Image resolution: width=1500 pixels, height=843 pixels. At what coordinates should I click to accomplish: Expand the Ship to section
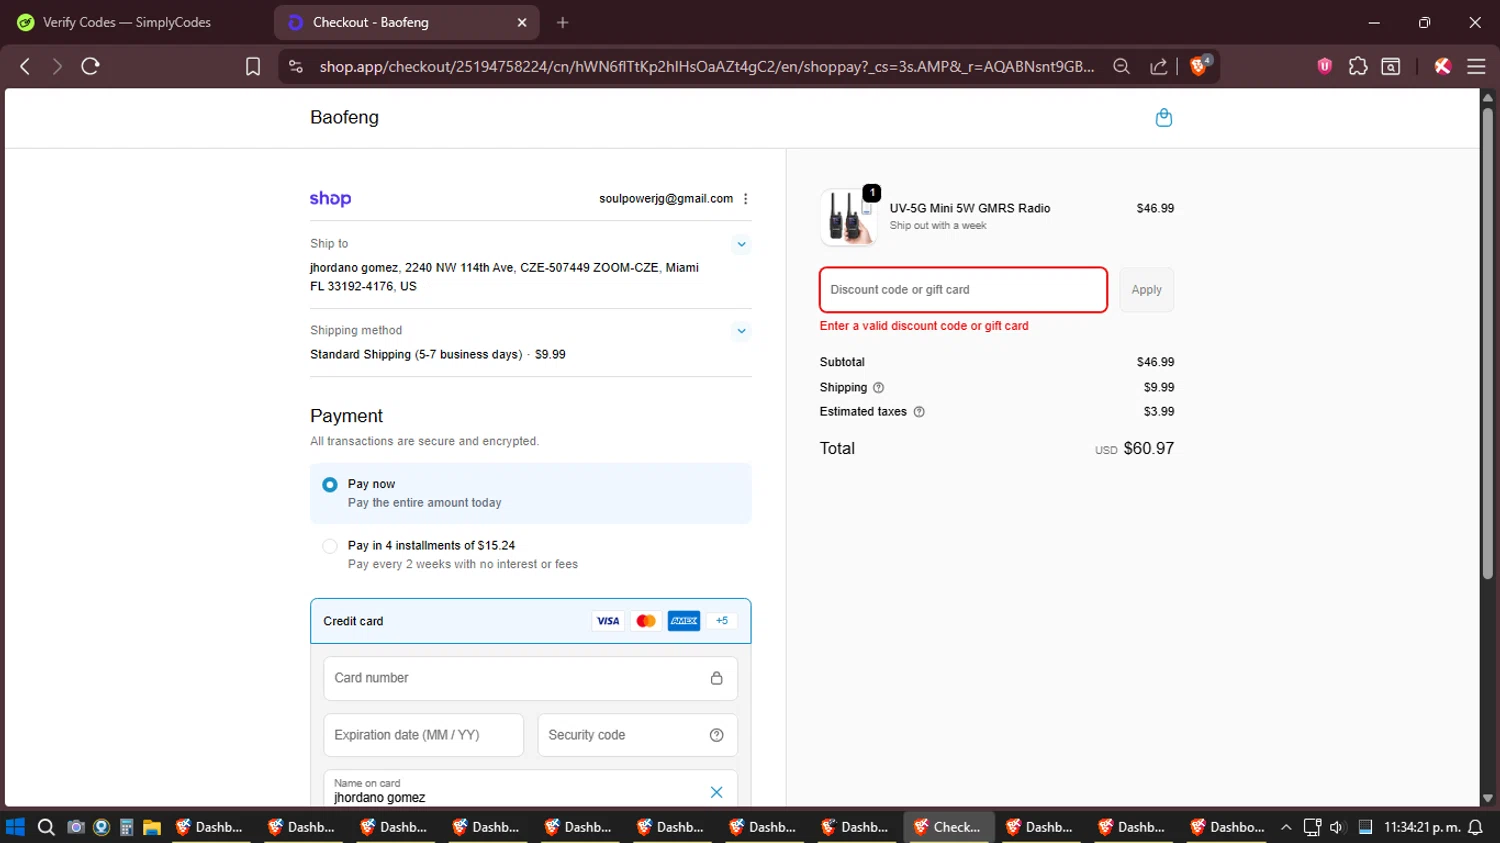(x=741, y=244)
